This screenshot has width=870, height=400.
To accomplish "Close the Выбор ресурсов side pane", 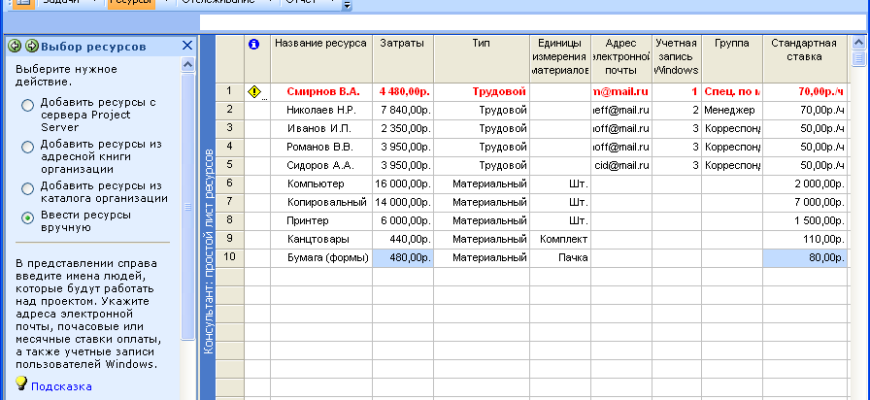I will 187,46.
